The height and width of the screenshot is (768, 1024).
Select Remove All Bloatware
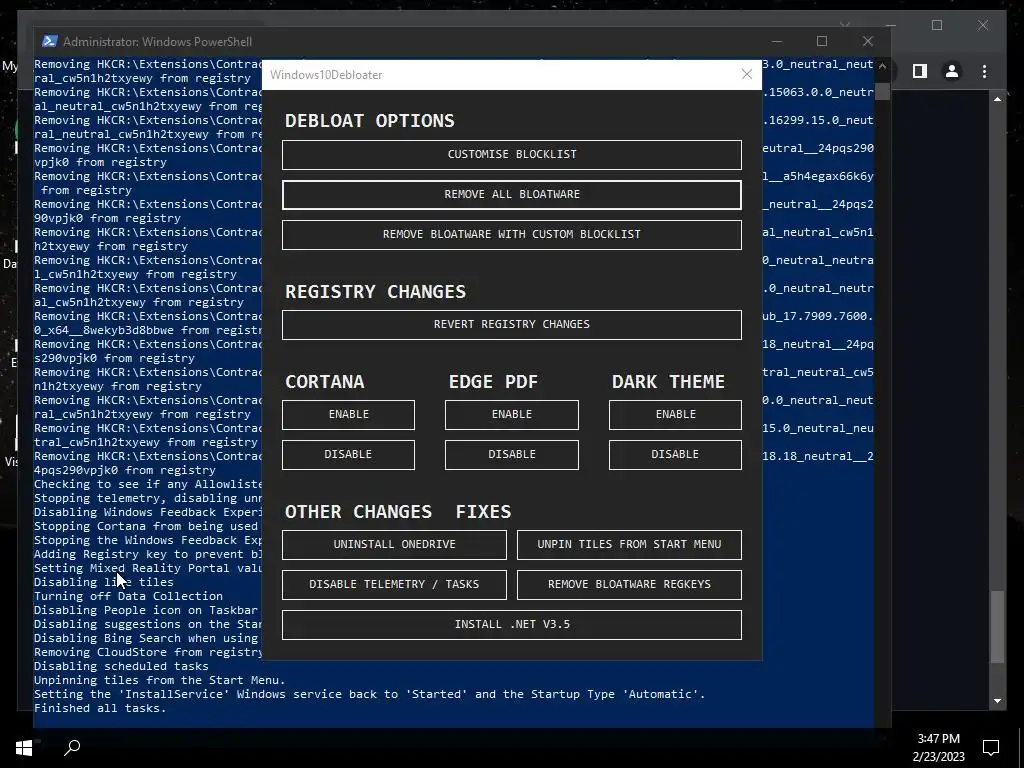point(511,195)
